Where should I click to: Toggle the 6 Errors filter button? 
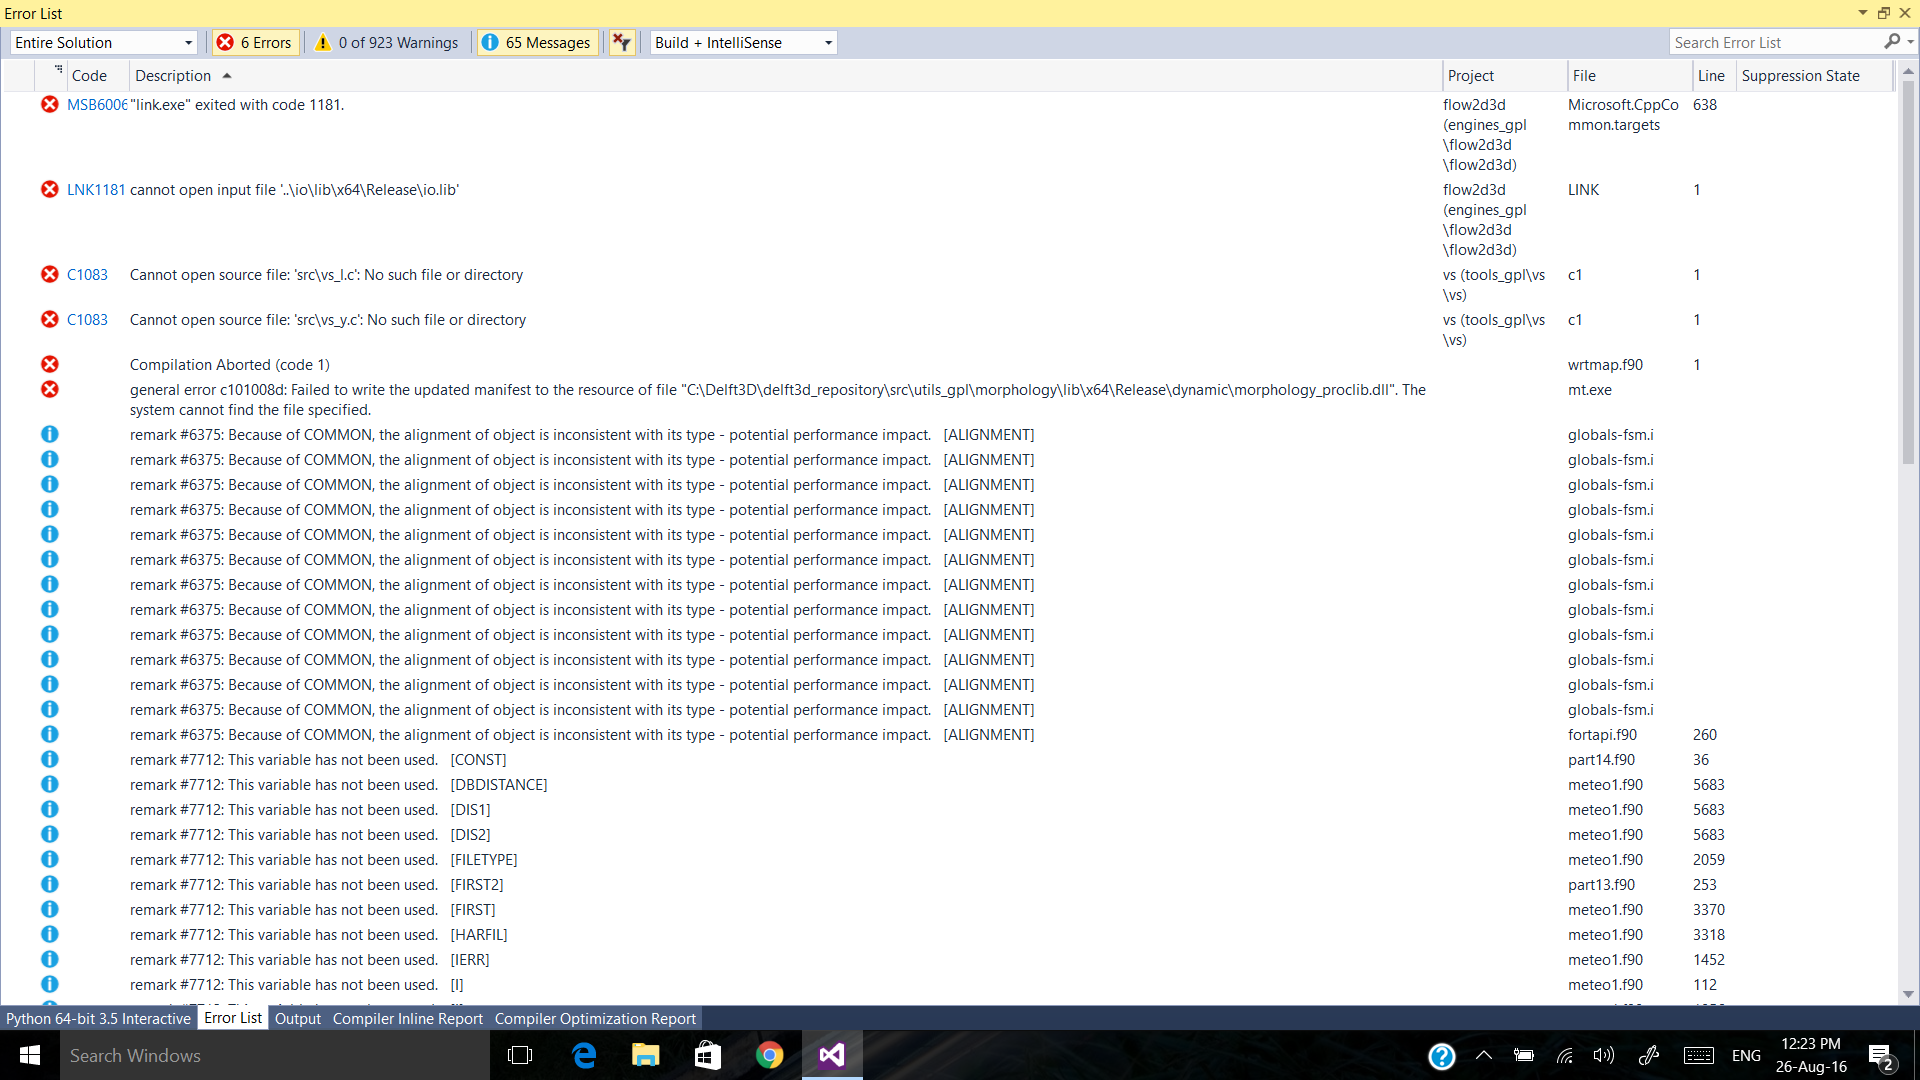coord(255,43)
